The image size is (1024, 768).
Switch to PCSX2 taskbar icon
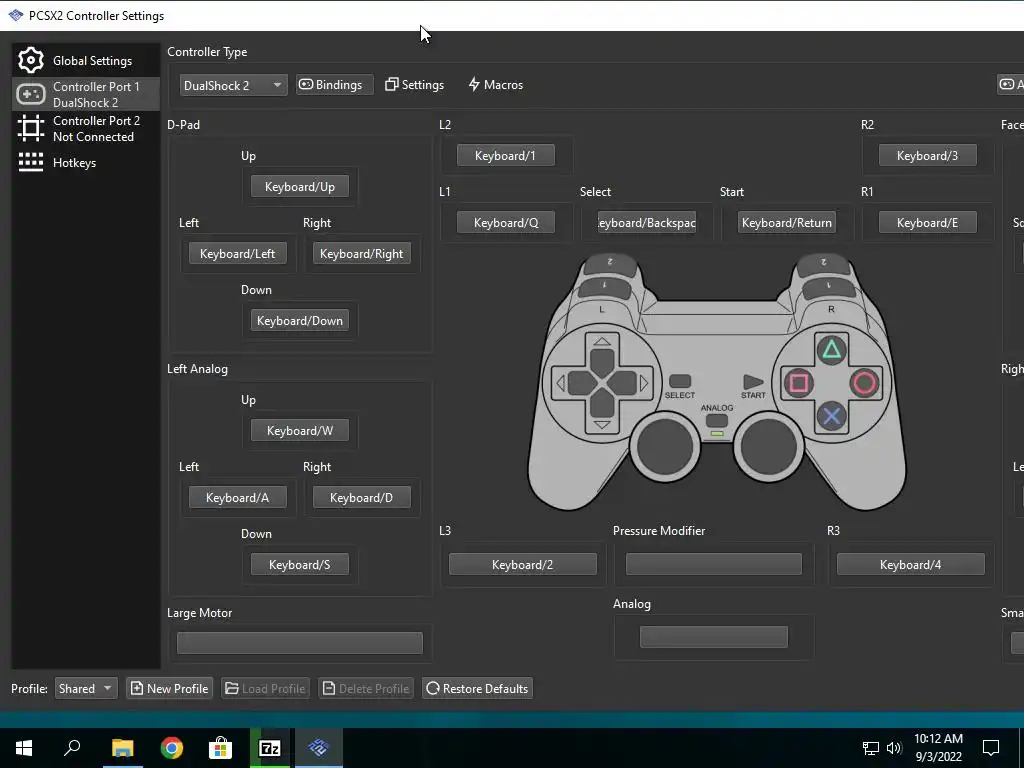319,748
